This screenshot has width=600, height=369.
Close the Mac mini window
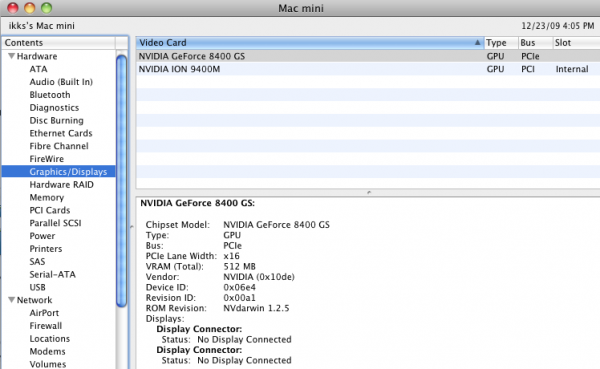coord(13,8)
